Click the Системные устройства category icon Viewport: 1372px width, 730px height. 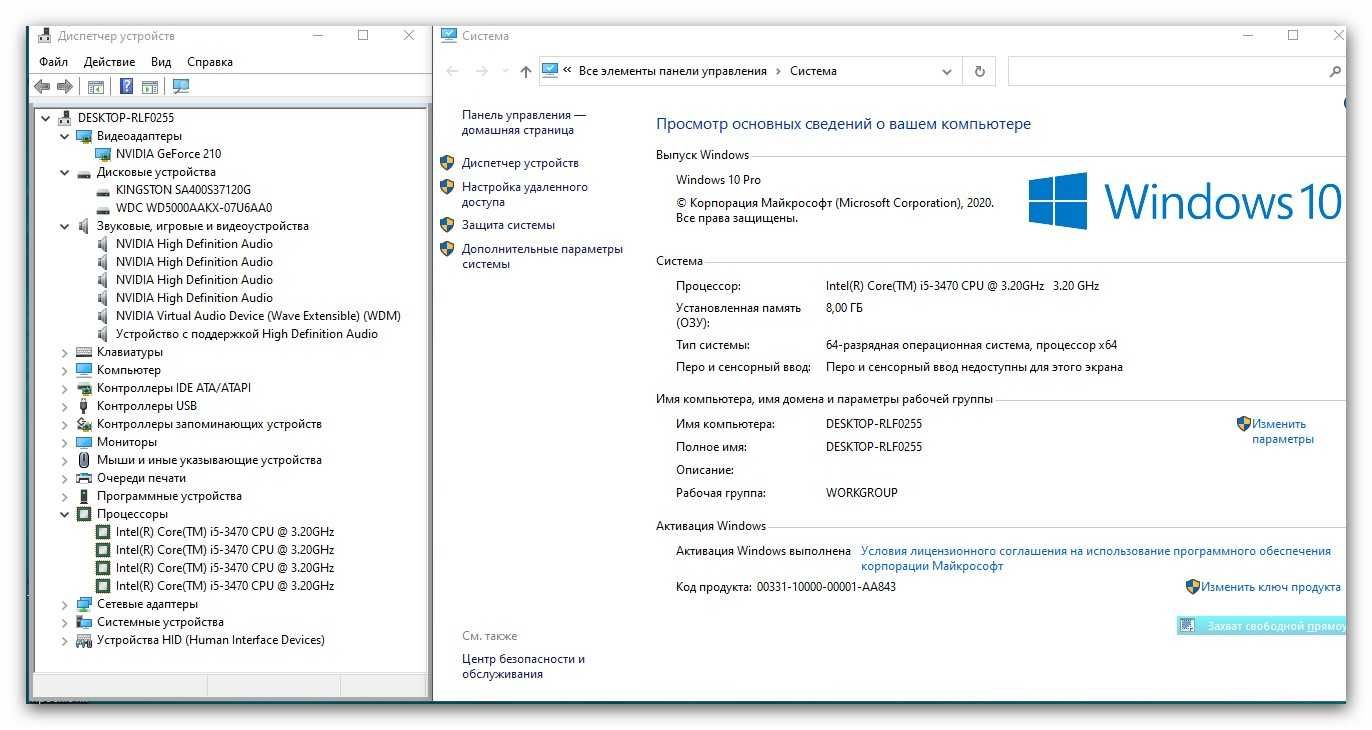tap(84, 622)
